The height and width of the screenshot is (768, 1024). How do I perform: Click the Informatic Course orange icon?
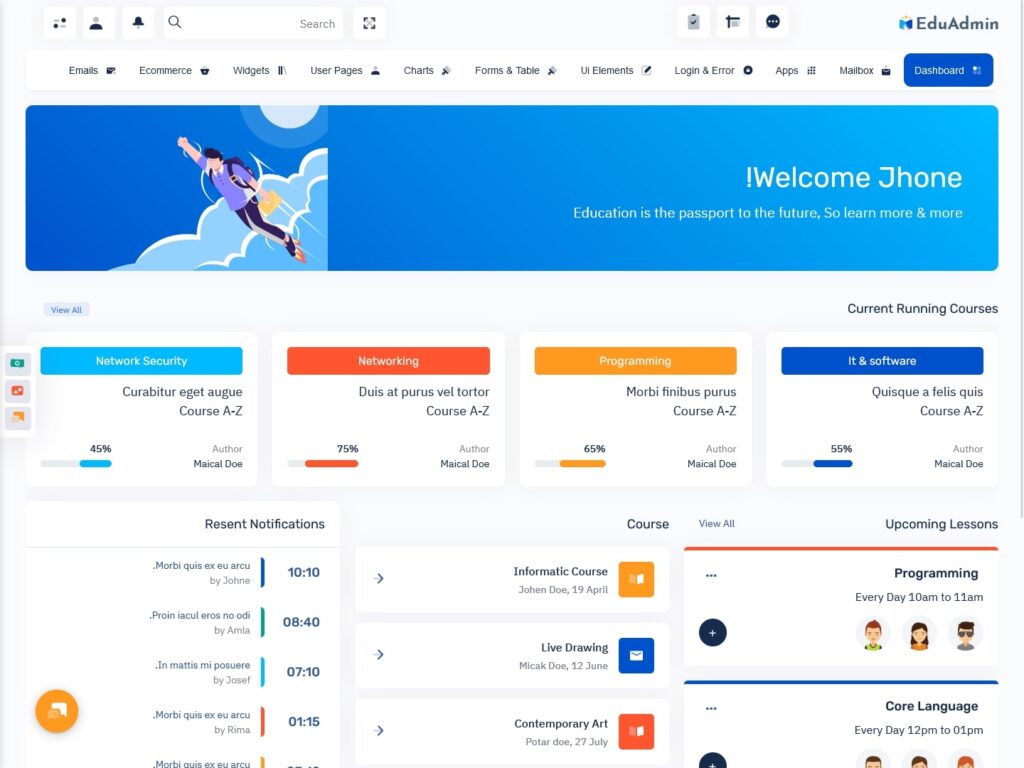636,578
